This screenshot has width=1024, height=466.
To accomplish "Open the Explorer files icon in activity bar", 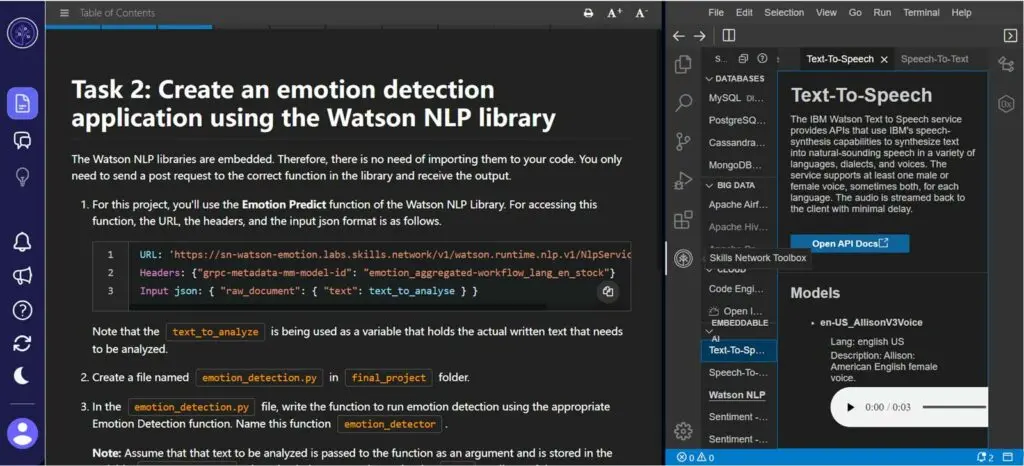I will tap(683, 64).
